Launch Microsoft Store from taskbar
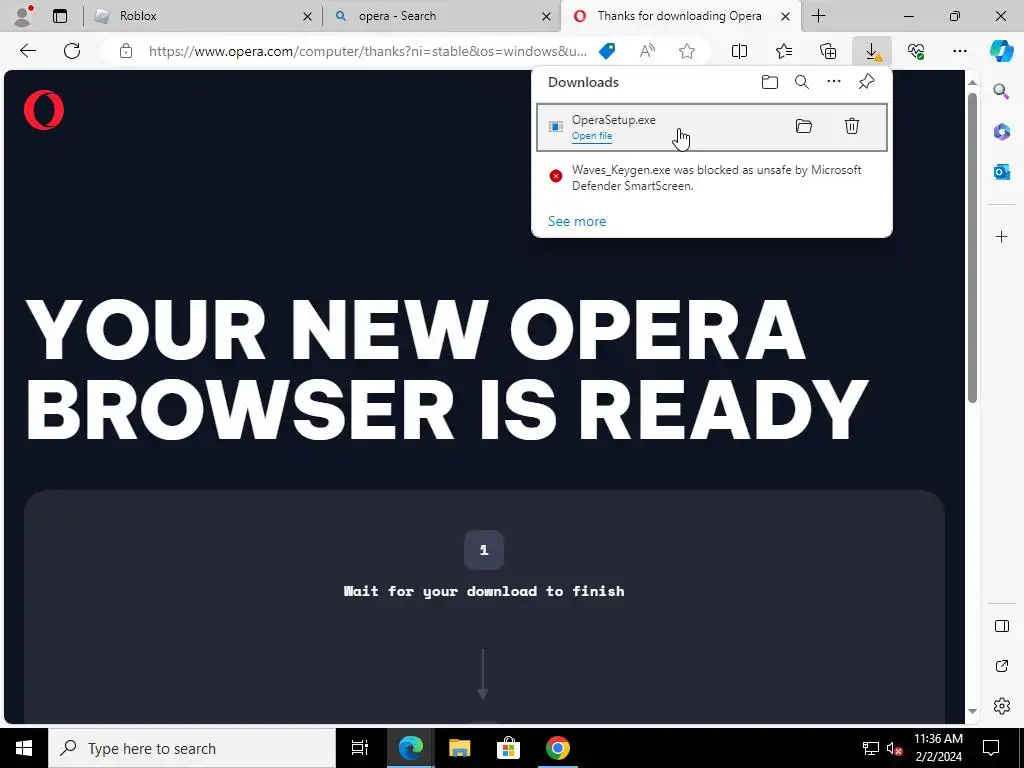 [508, 748]
